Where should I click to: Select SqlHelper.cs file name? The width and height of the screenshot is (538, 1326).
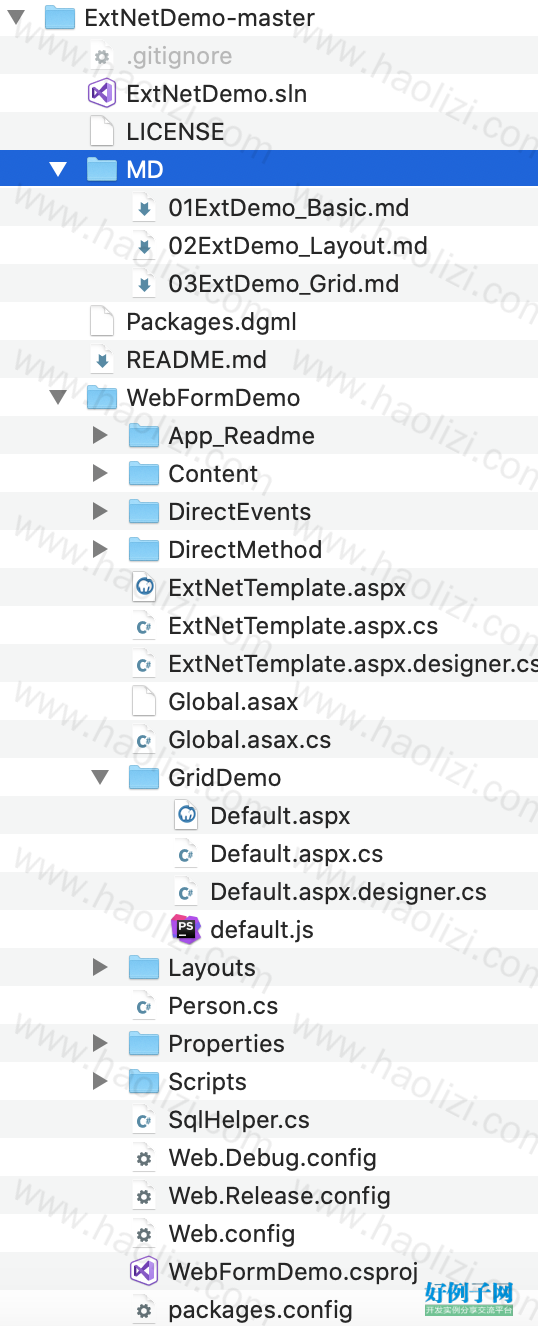coord(239,1120)
